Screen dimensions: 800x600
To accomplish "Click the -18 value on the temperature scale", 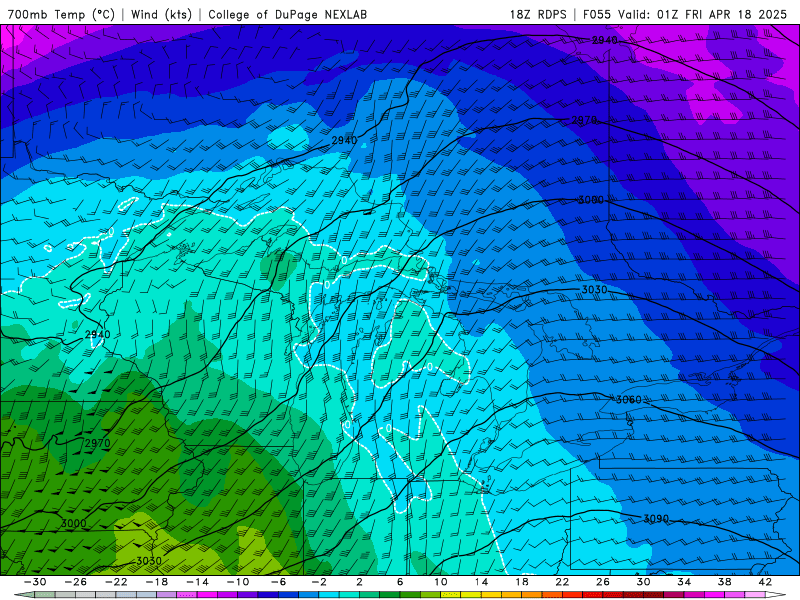I will click(x=157, y=582).
